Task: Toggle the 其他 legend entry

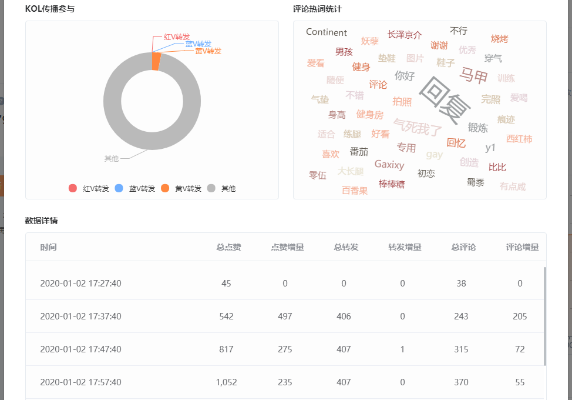Action: (x=221, y=189)
